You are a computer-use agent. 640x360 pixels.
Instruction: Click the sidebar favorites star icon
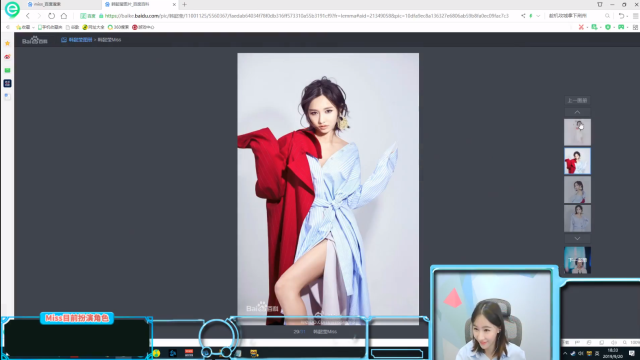tap(7, 43)
